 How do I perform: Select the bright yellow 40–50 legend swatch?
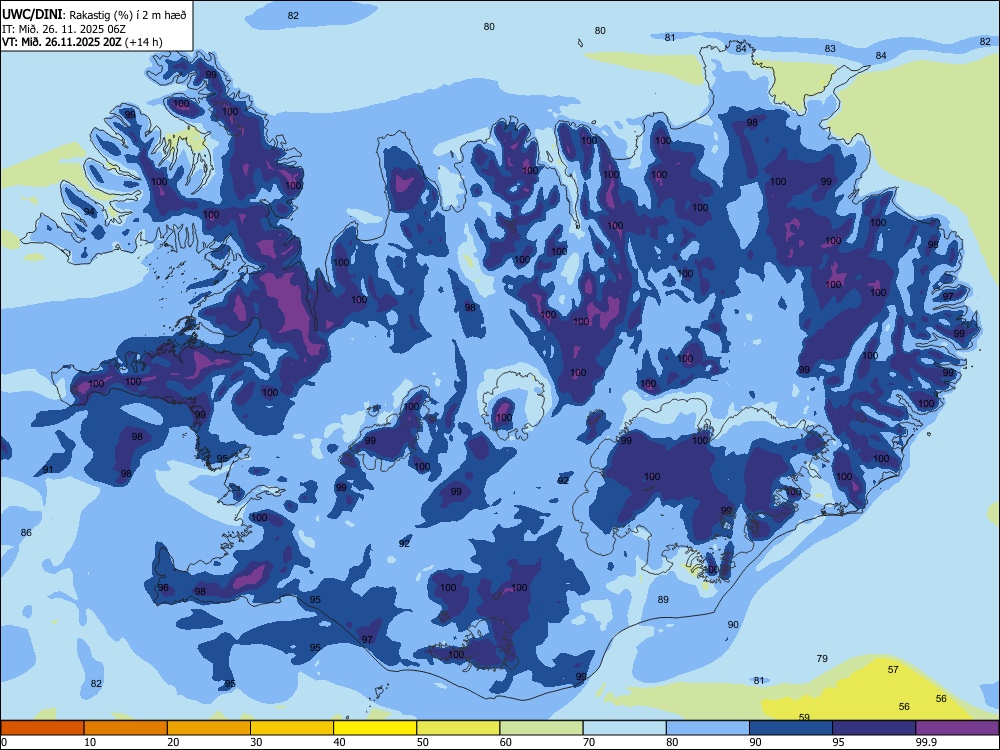point(375,728)
